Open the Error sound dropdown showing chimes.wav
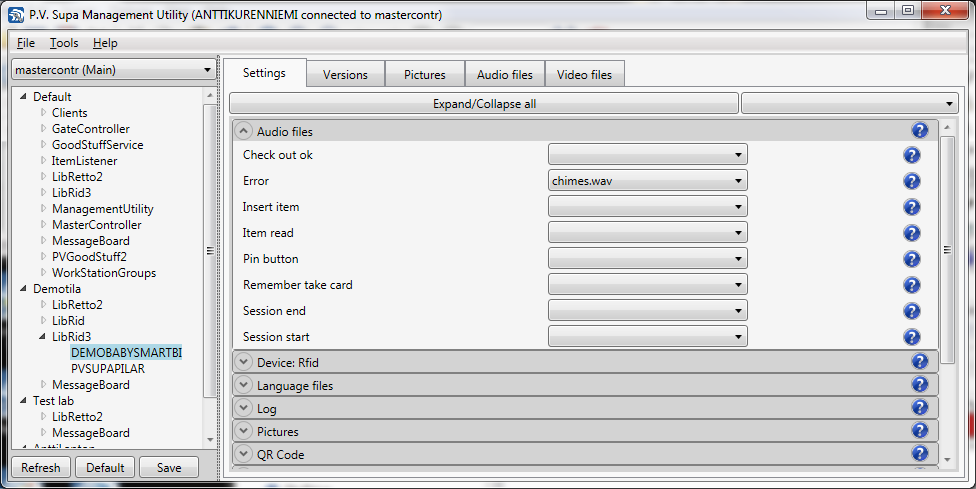This screenshot has height=489, width=976. tap(647, 181)
